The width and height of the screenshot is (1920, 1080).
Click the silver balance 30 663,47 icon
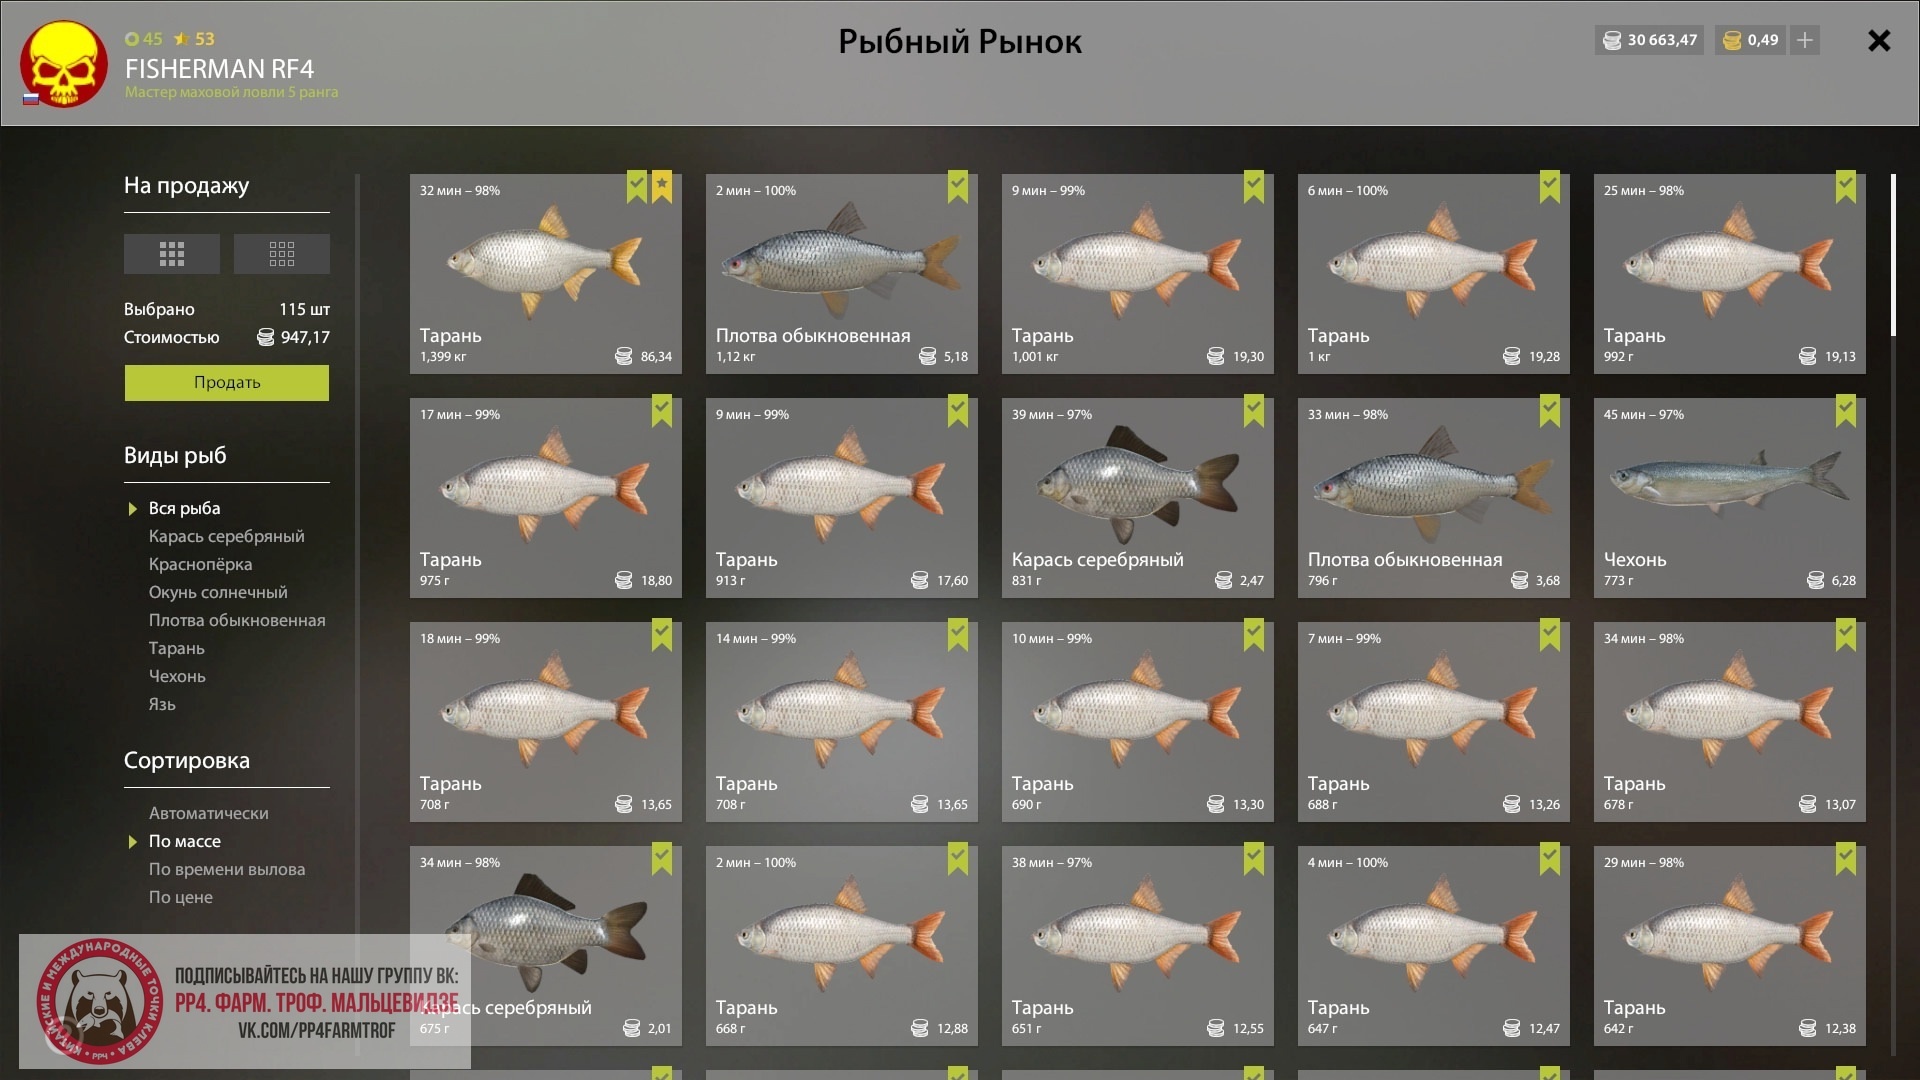pyautogui.click(x=1612, y=41)
